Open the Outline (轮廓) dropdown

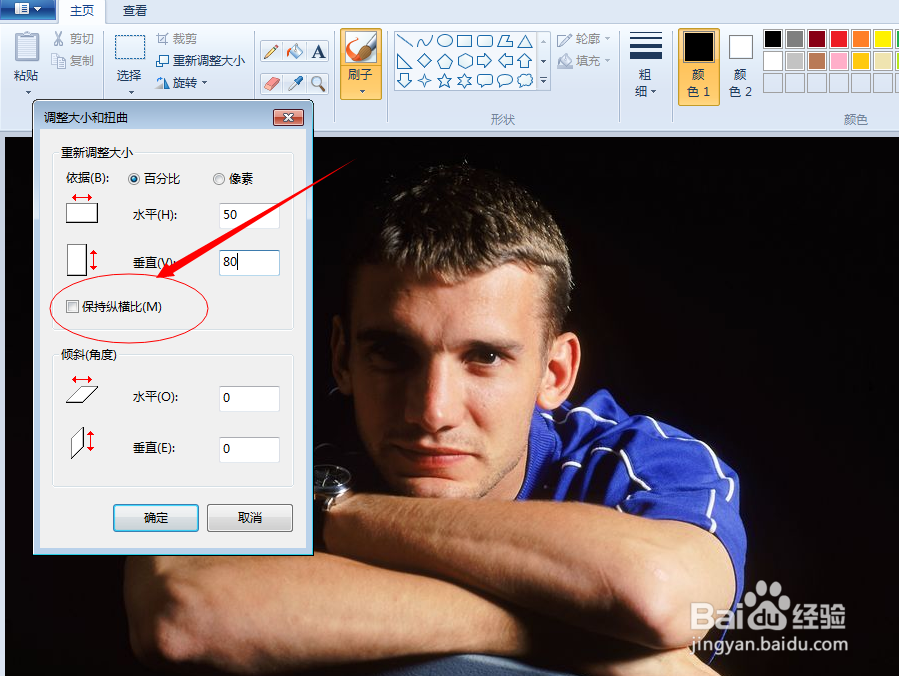click(584, 38)
